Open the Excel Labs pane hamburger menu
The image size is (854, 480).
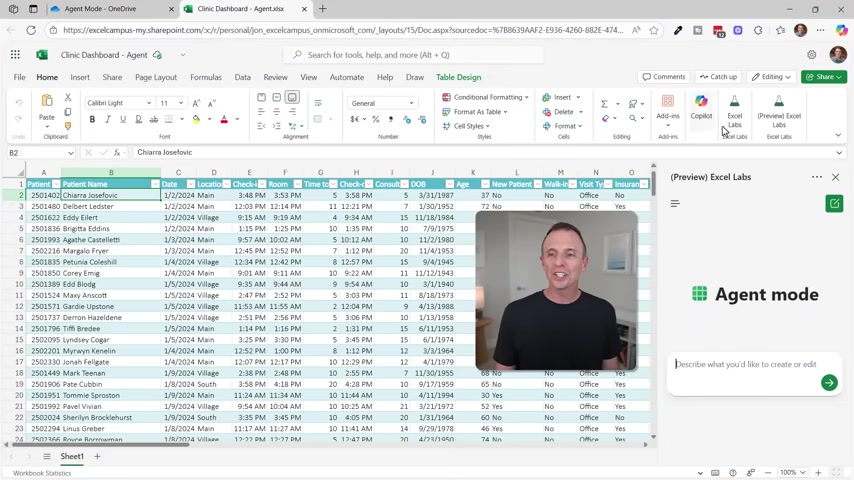pos(675,203)
